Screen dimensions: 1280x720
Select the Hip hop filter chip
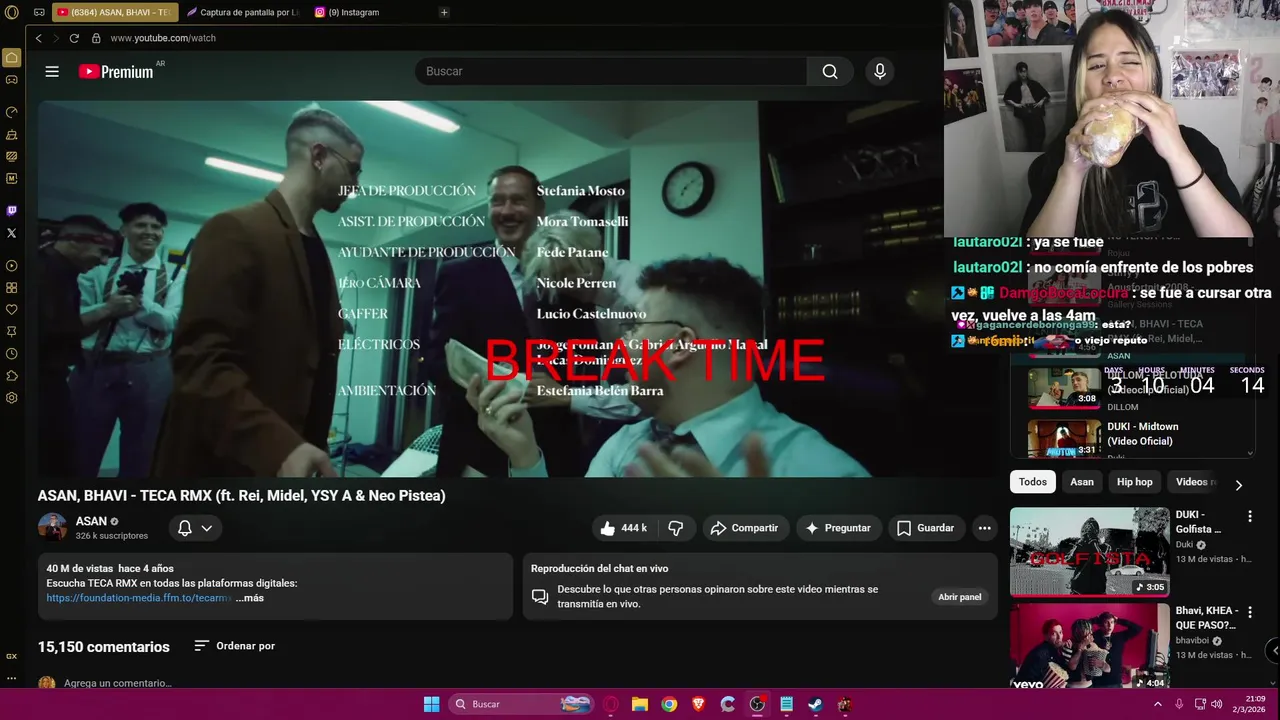tap(1135, 482)
